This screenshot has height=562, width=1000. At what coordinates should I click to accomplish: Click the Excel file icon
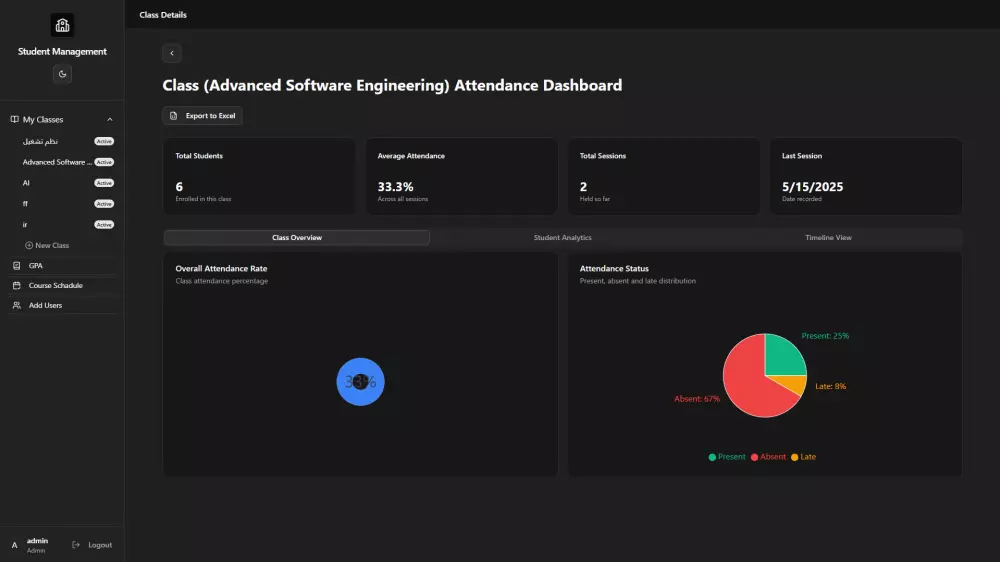173,115
